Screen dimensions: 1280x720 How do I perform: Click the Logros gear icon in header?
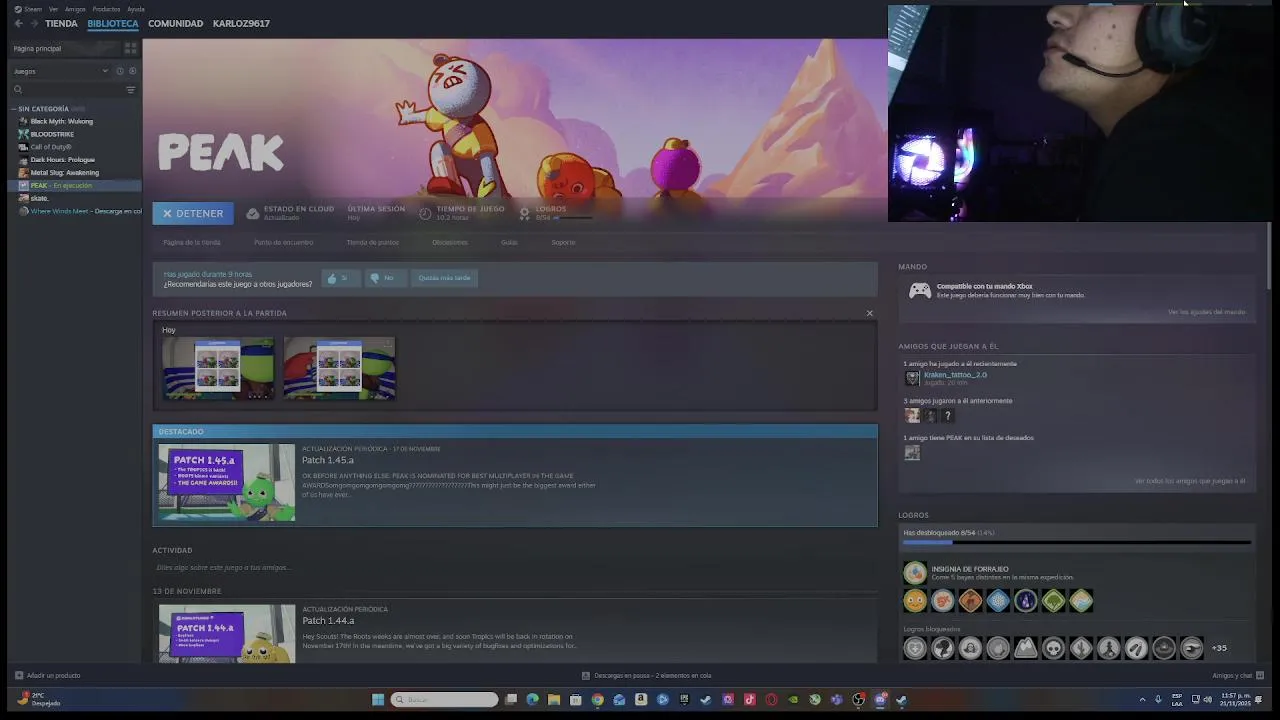pos(524,213)
